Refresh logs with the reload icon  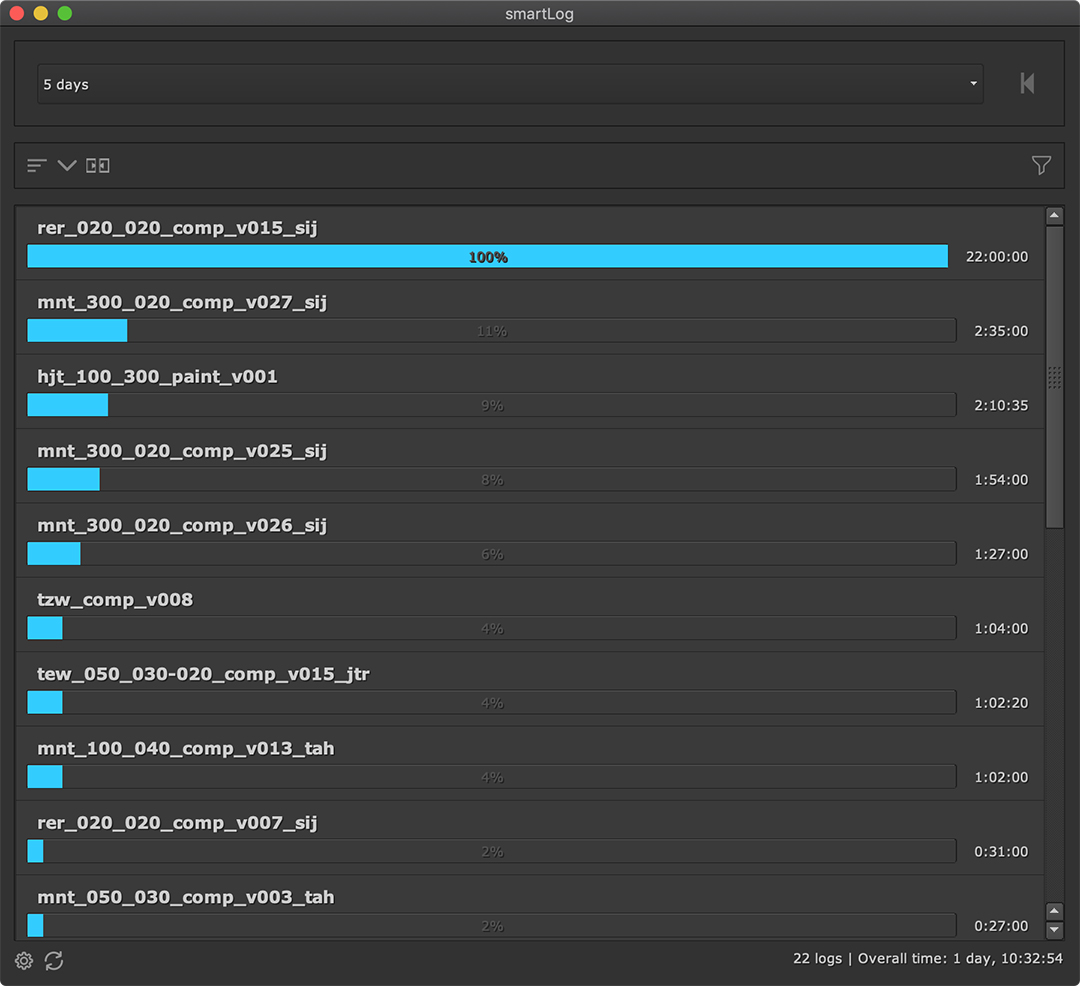[54, 961]
